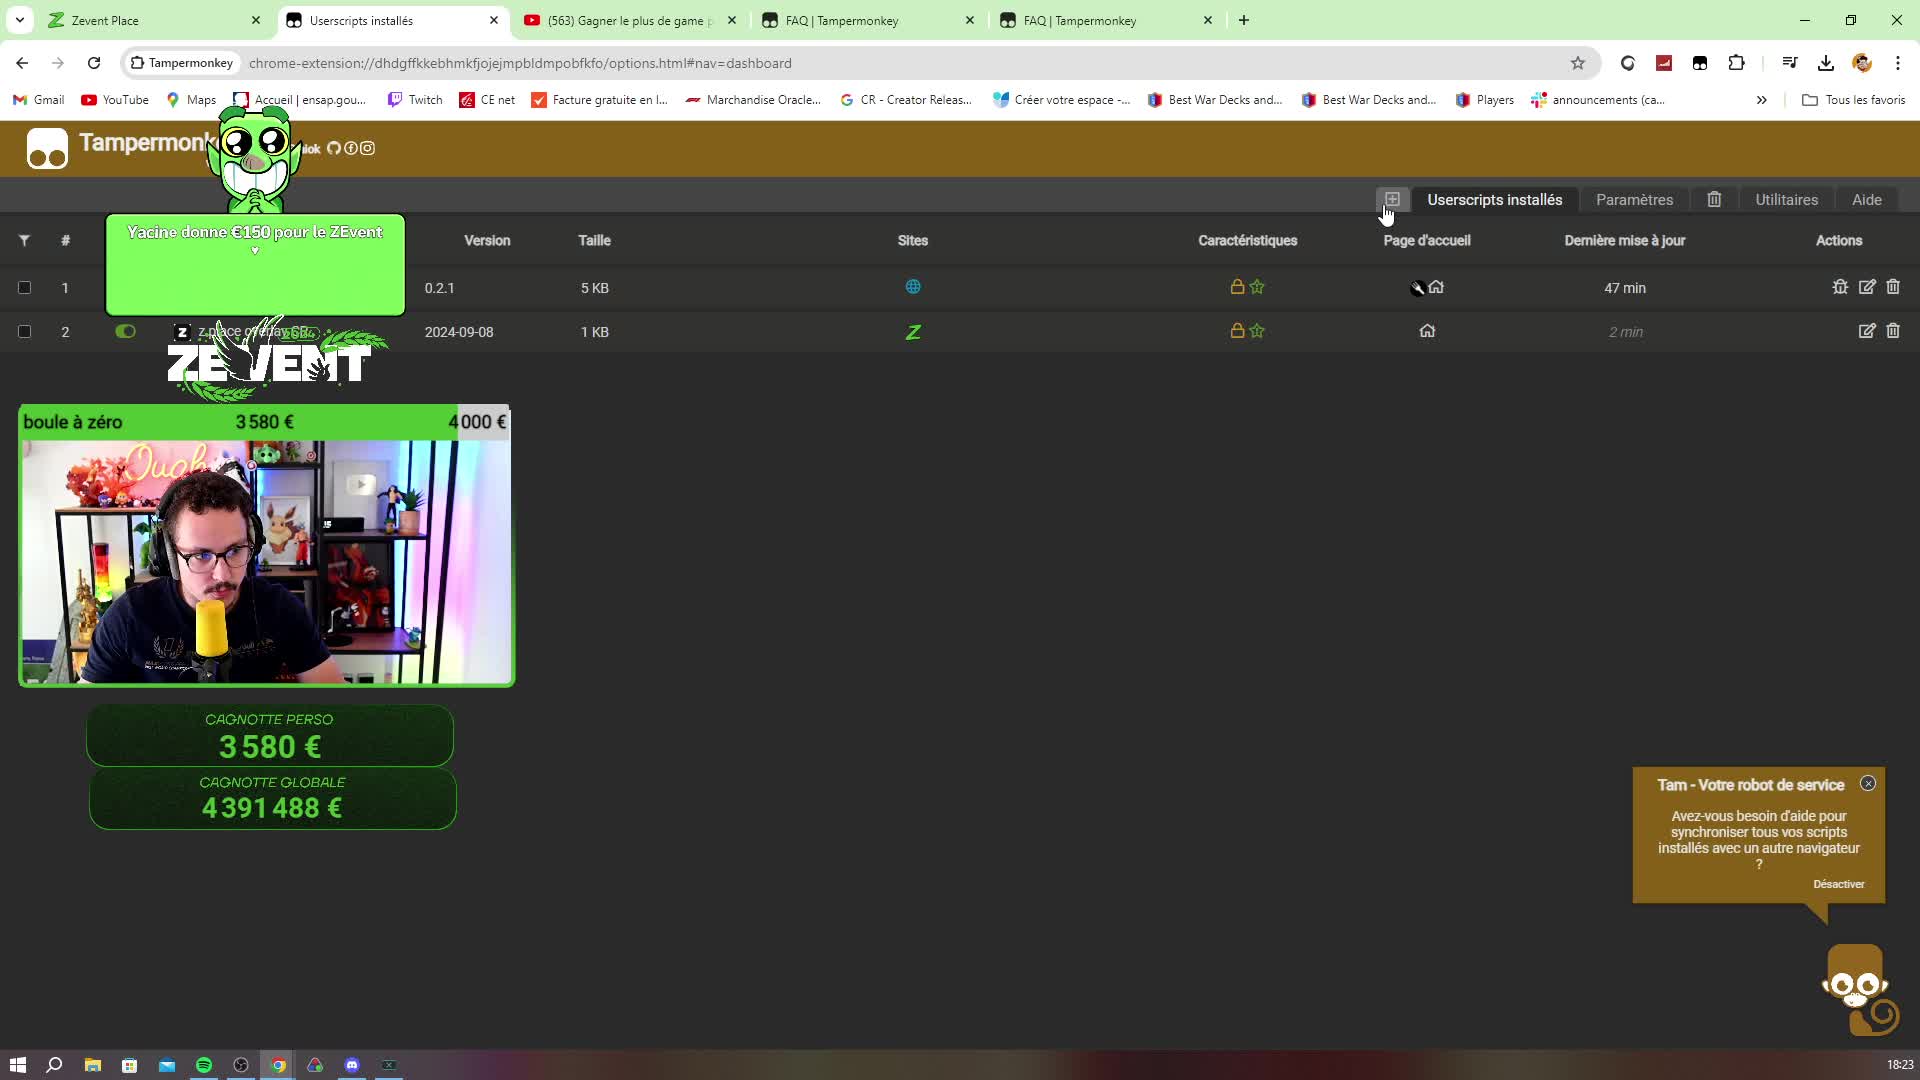Click the globe site icon in row 1
The height and width of the screenshot is (1080, 1920).
tap(913, 287)
